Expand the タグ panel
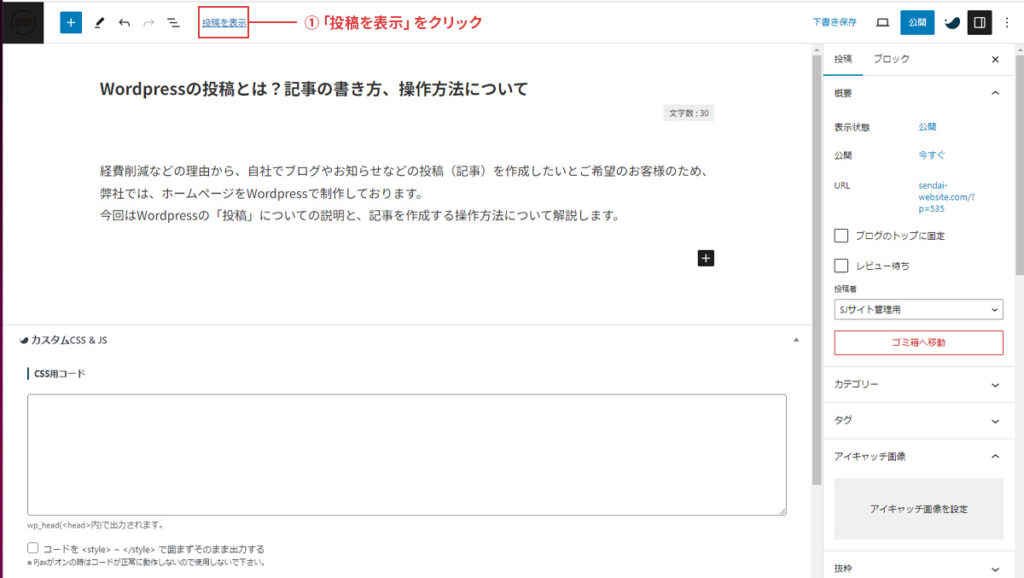Viewport: 1024px width, 578px height. point(918,420)
